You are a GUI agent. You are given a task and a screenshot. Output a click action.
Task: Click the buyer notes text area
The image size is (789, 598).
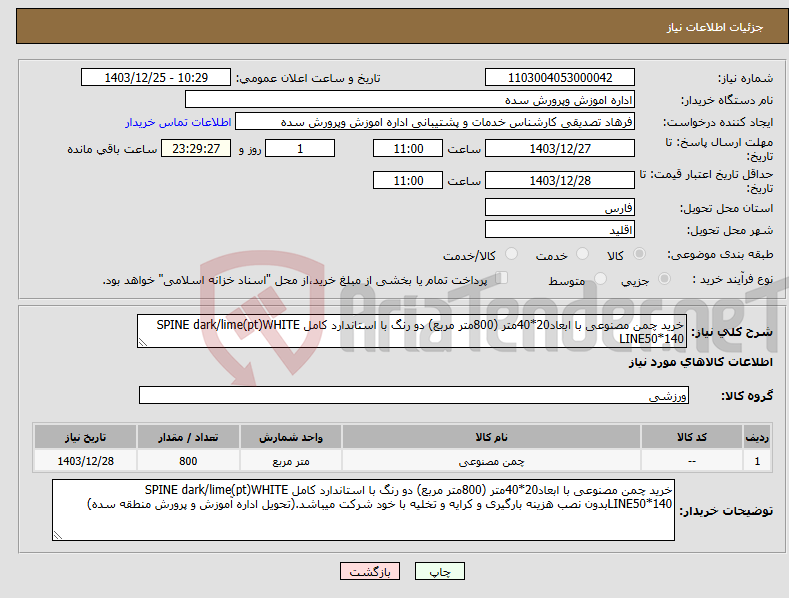tap(363, 510)
